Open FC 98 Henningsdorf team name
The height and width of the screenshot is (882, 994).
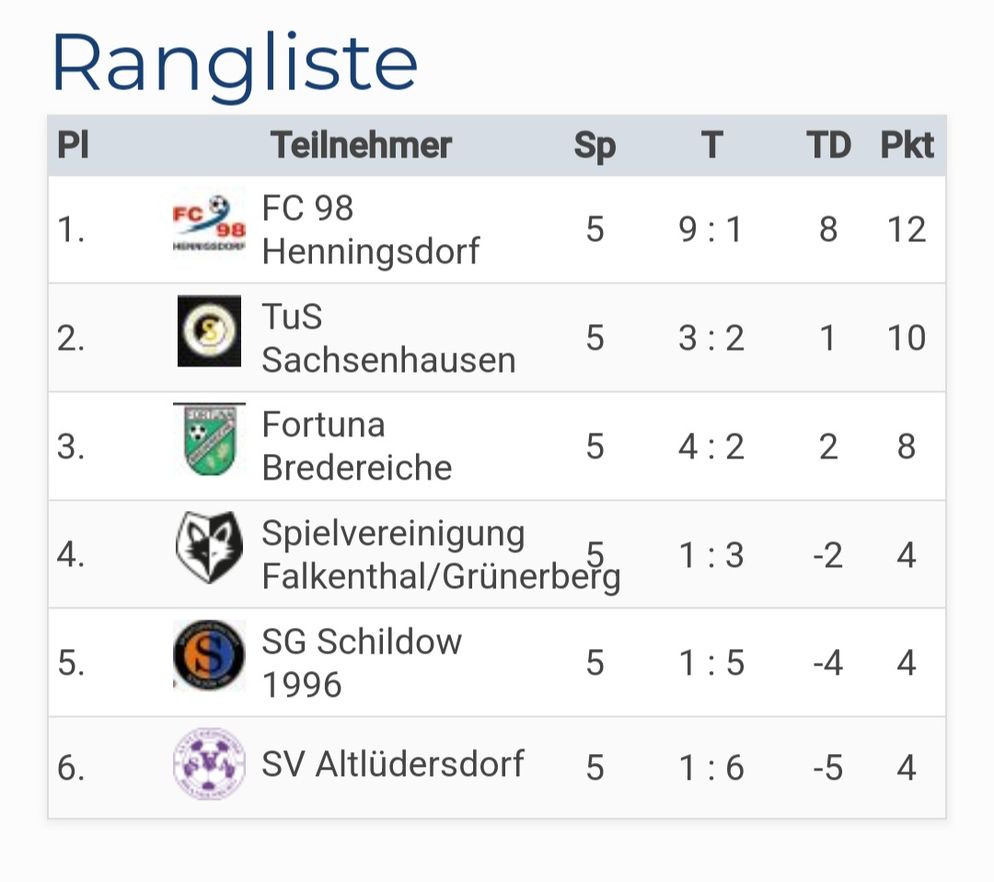(370, 230)
